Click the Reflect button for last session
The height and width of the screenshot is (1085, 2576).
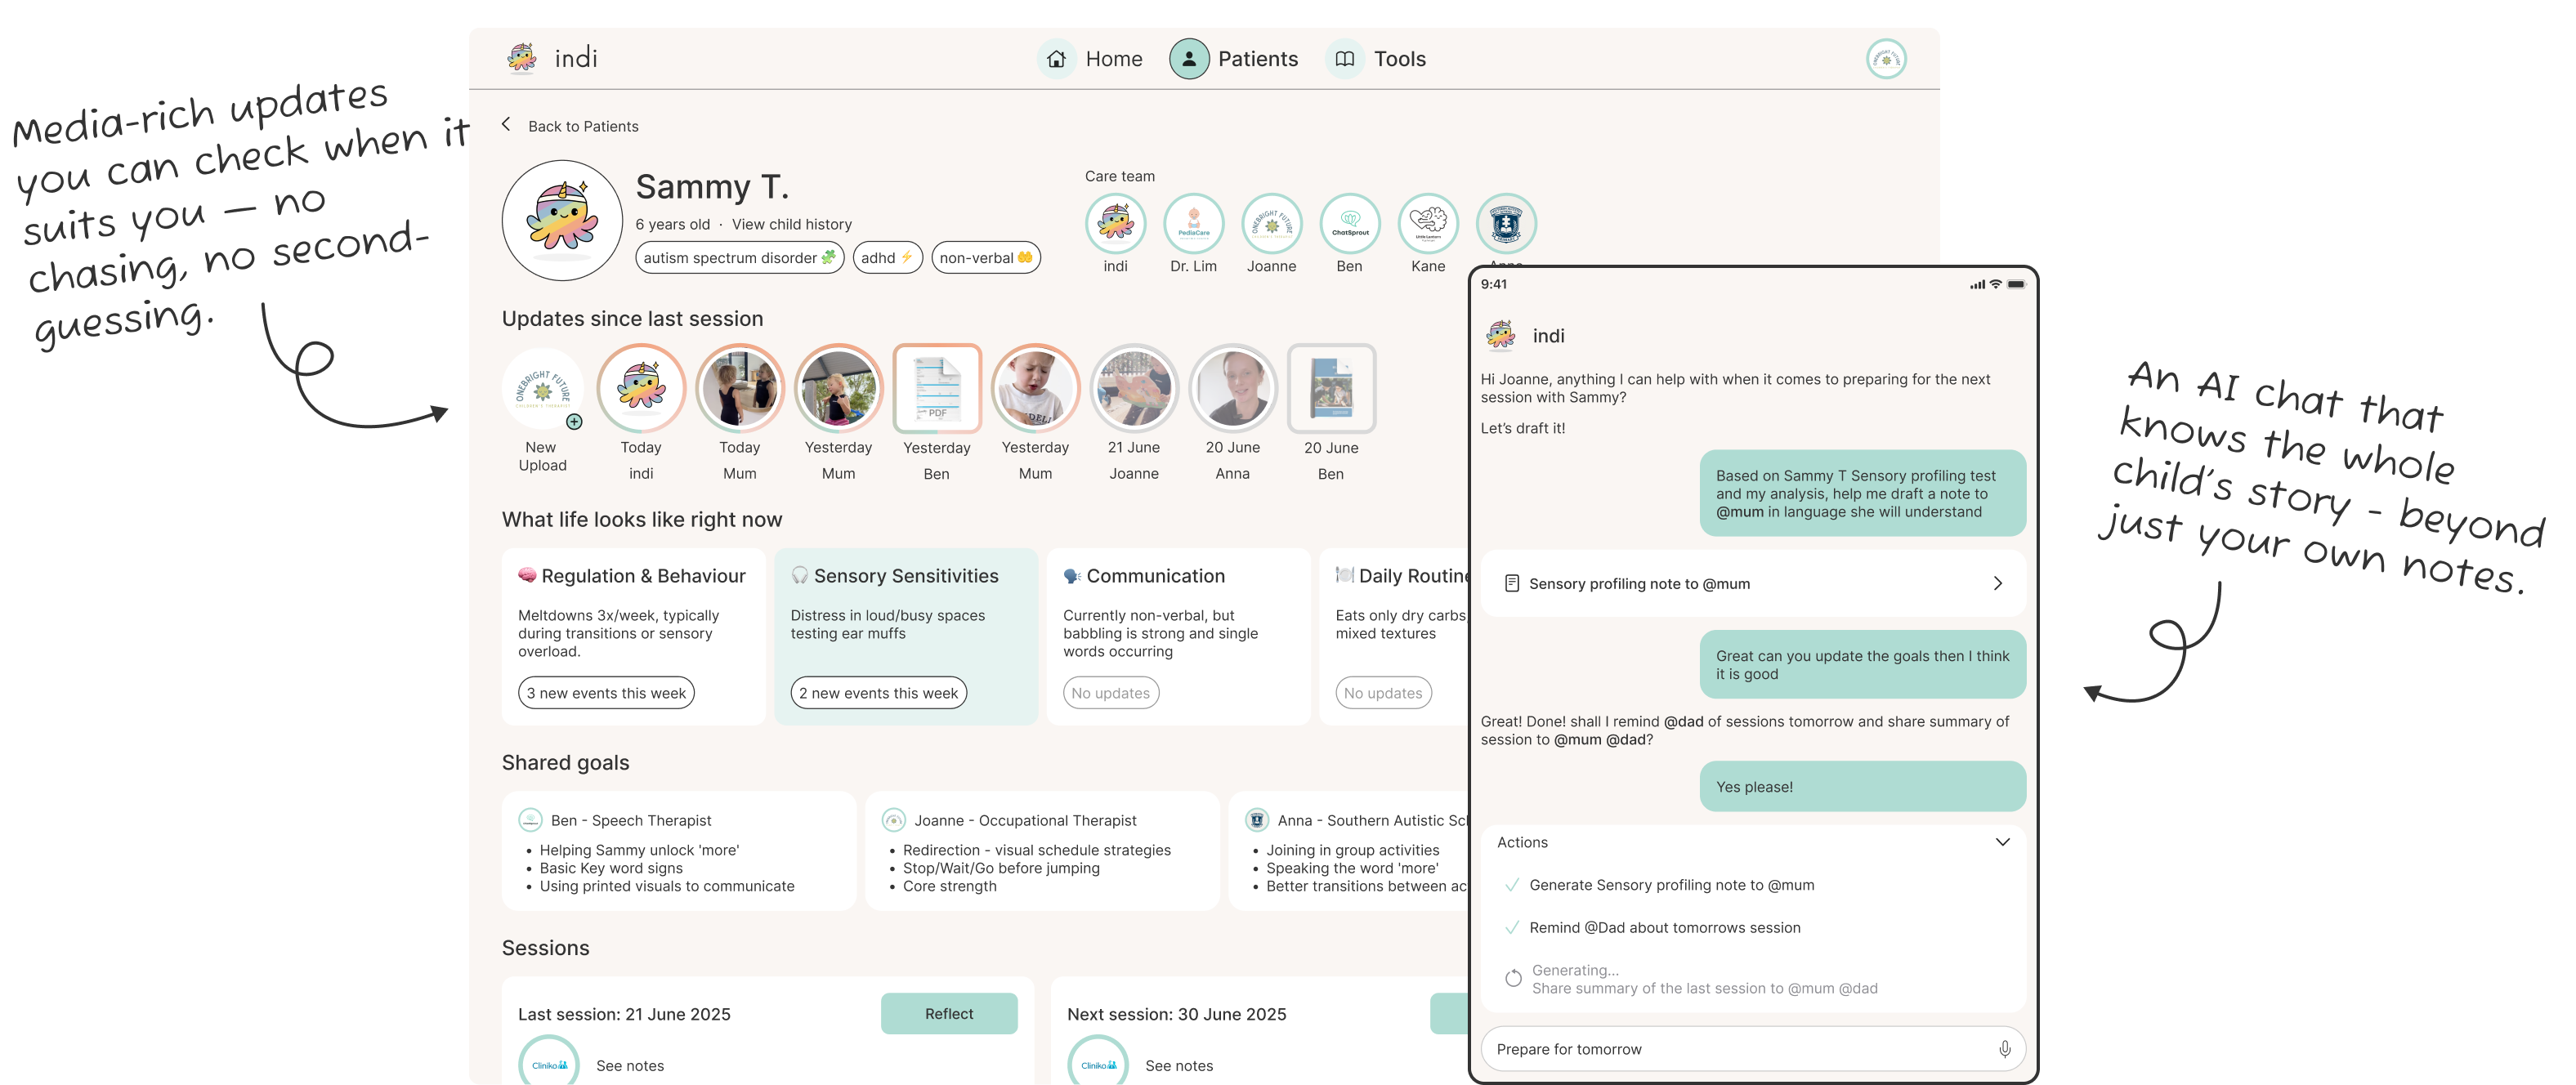pyautogui.click(x=948, y=1013)
